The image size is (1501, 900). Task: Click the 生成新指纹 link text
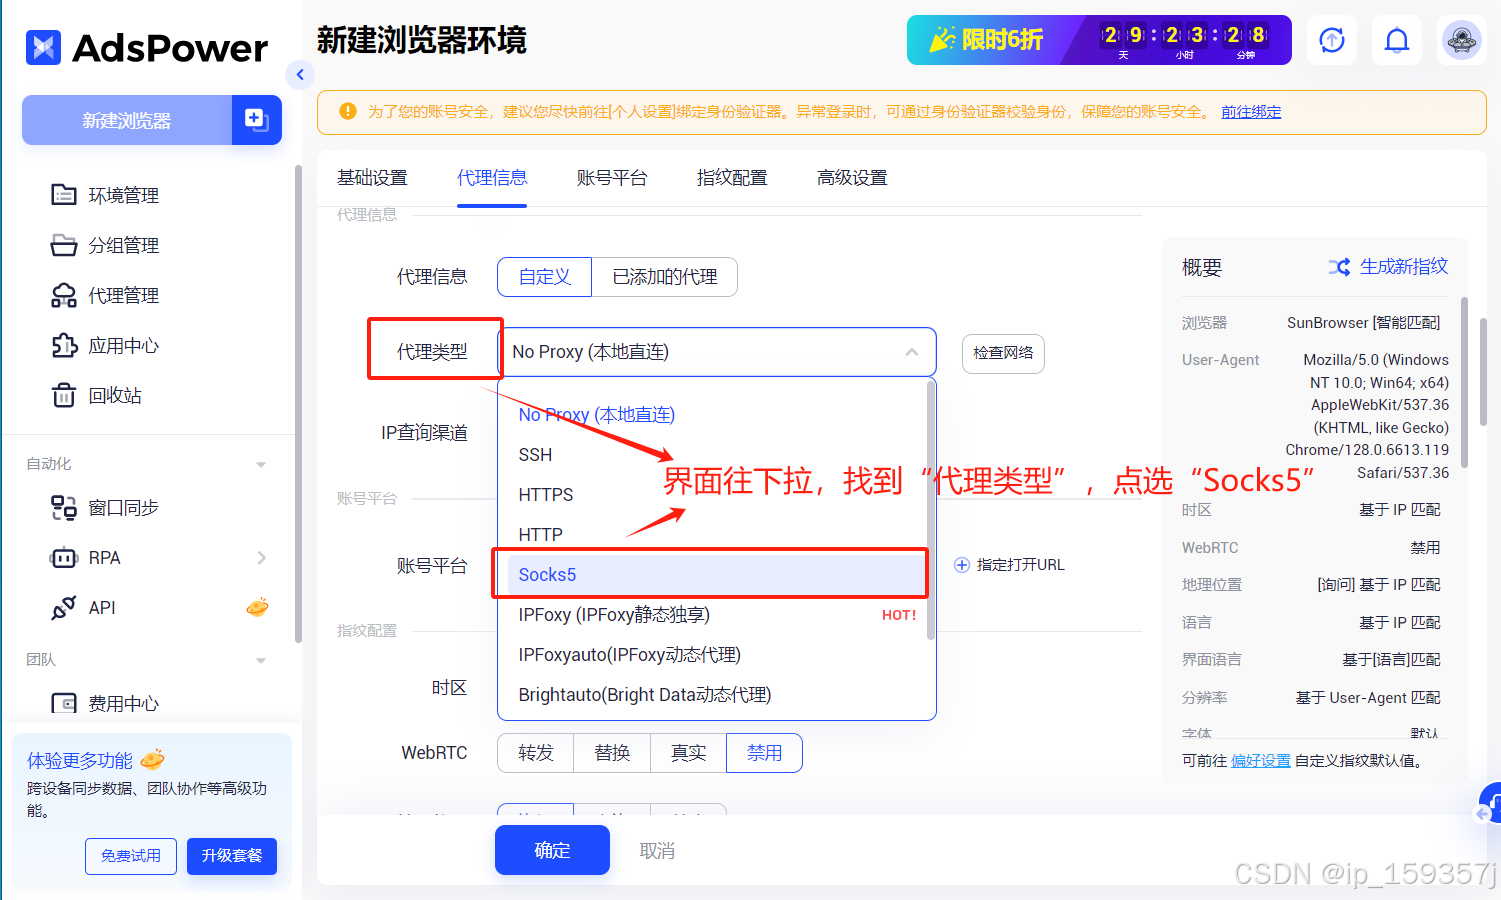(1404, 267)
